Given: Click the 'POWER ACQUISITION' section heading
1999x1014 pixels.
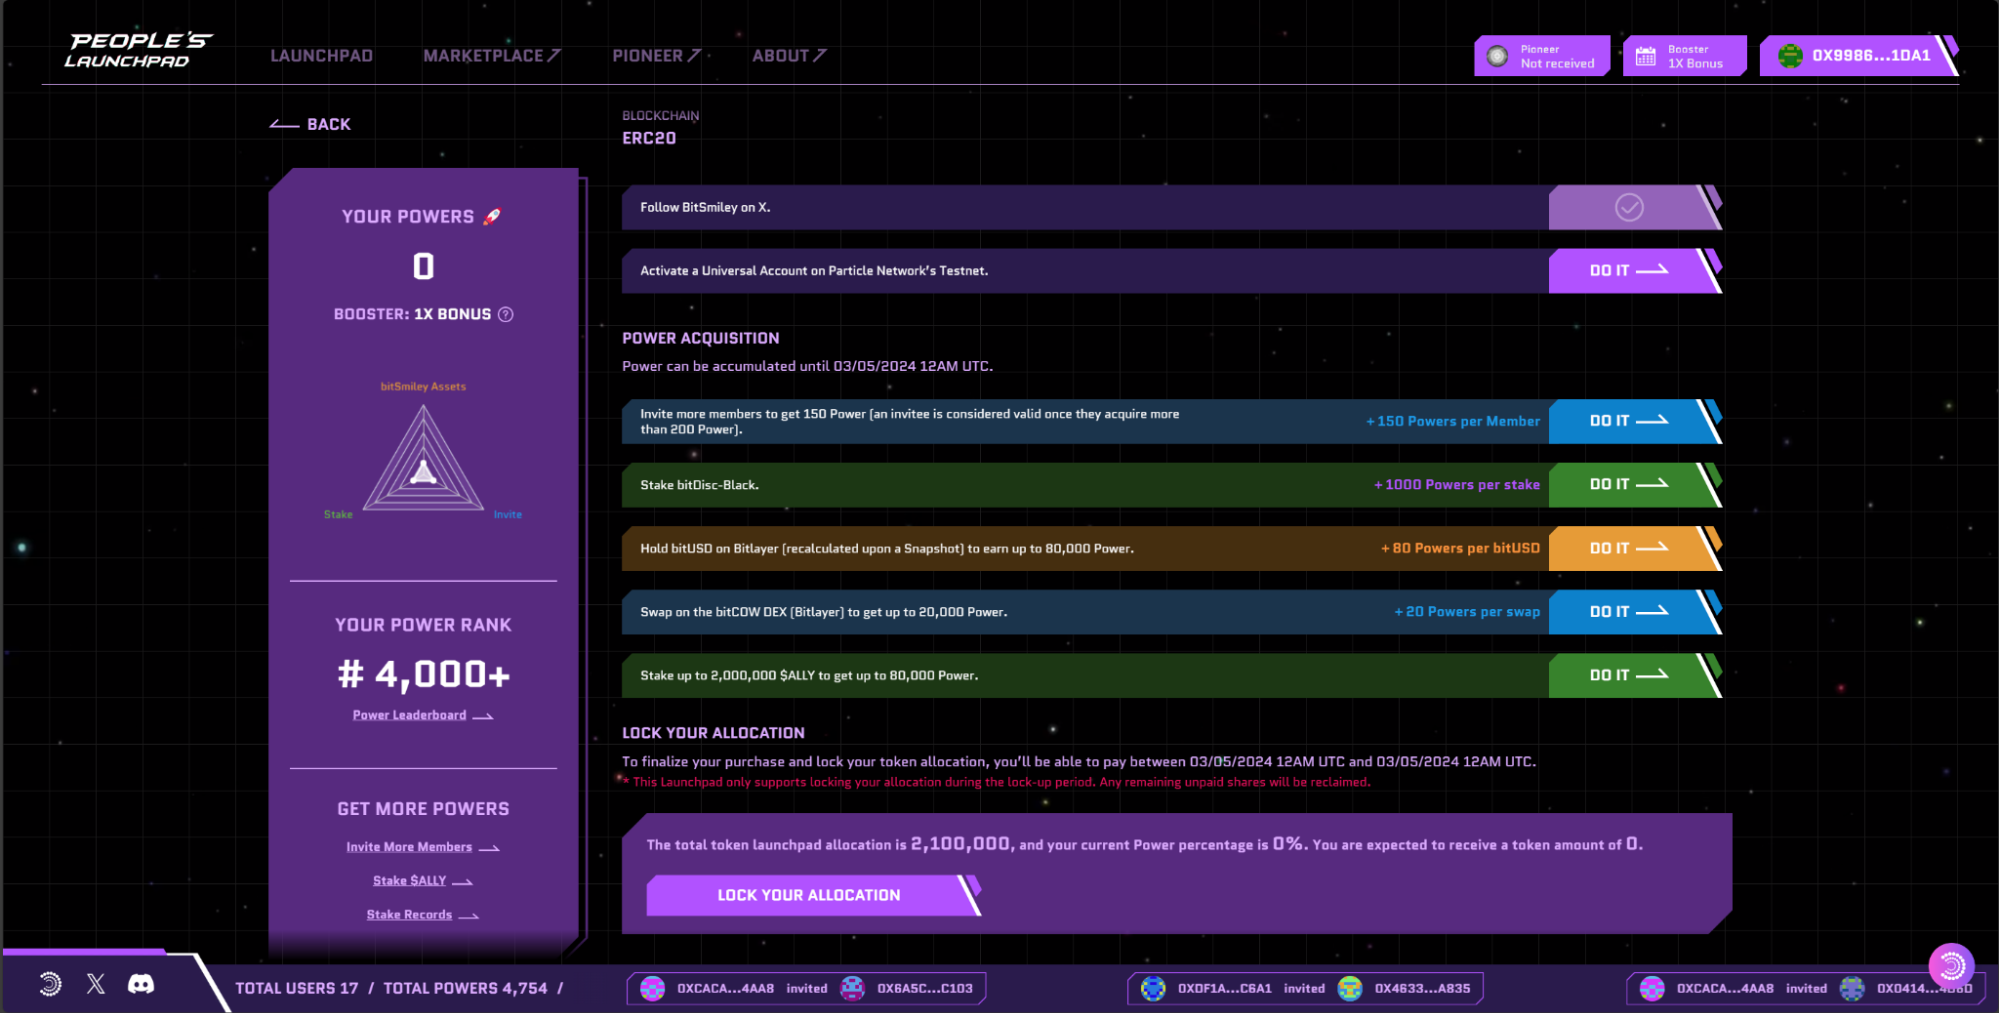Looking at the screenshot, I should coord(701,339).
